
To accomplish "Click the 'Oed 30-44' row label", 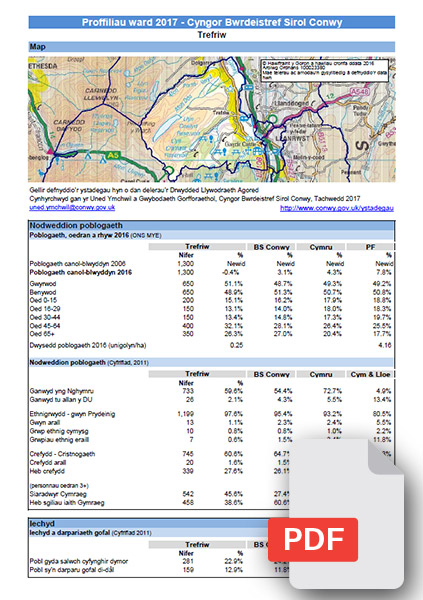I will [45, 317].
